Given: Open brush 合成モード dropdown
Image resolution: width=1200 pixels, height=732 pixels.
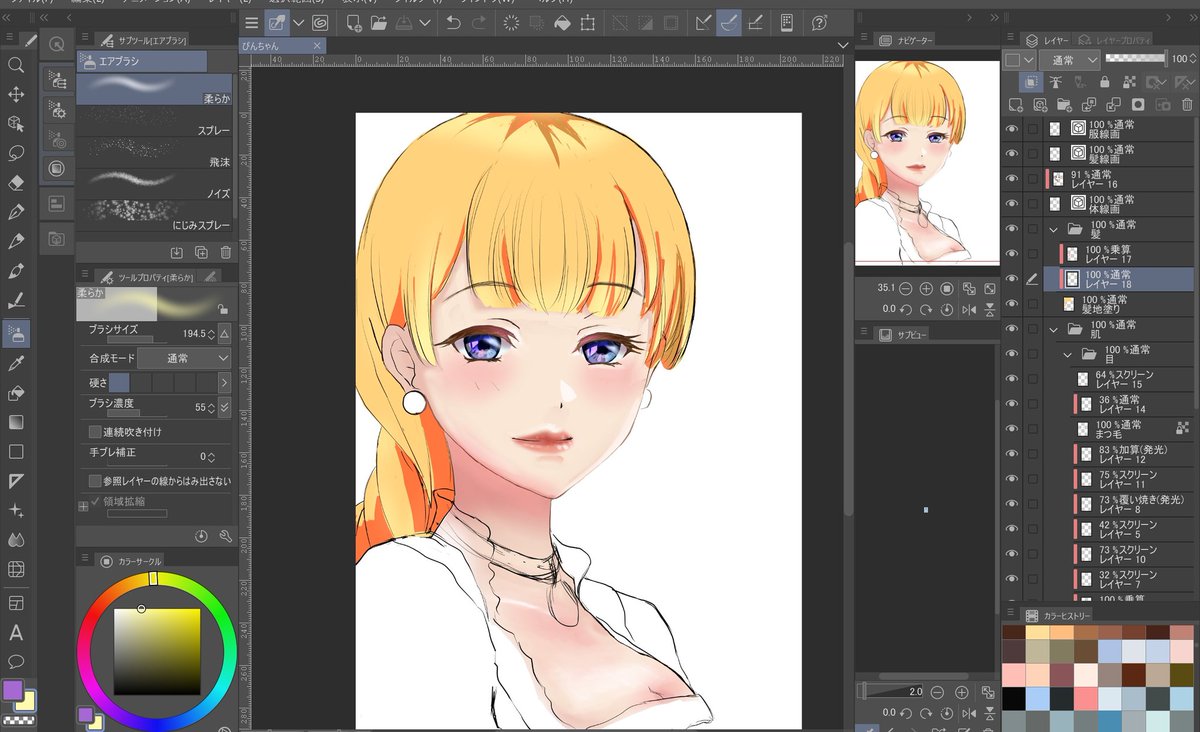Looking at the screenshot, I should tap(184, 357).
